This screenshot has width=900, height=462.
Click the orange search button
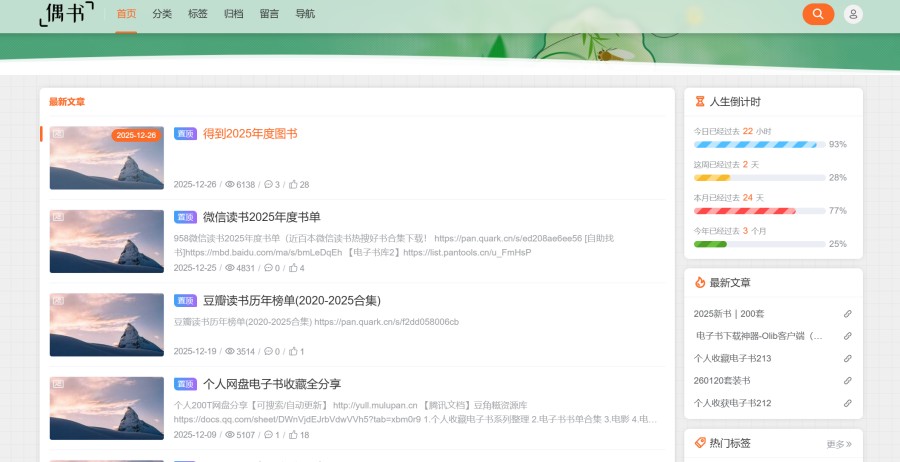tap(818, 14)
